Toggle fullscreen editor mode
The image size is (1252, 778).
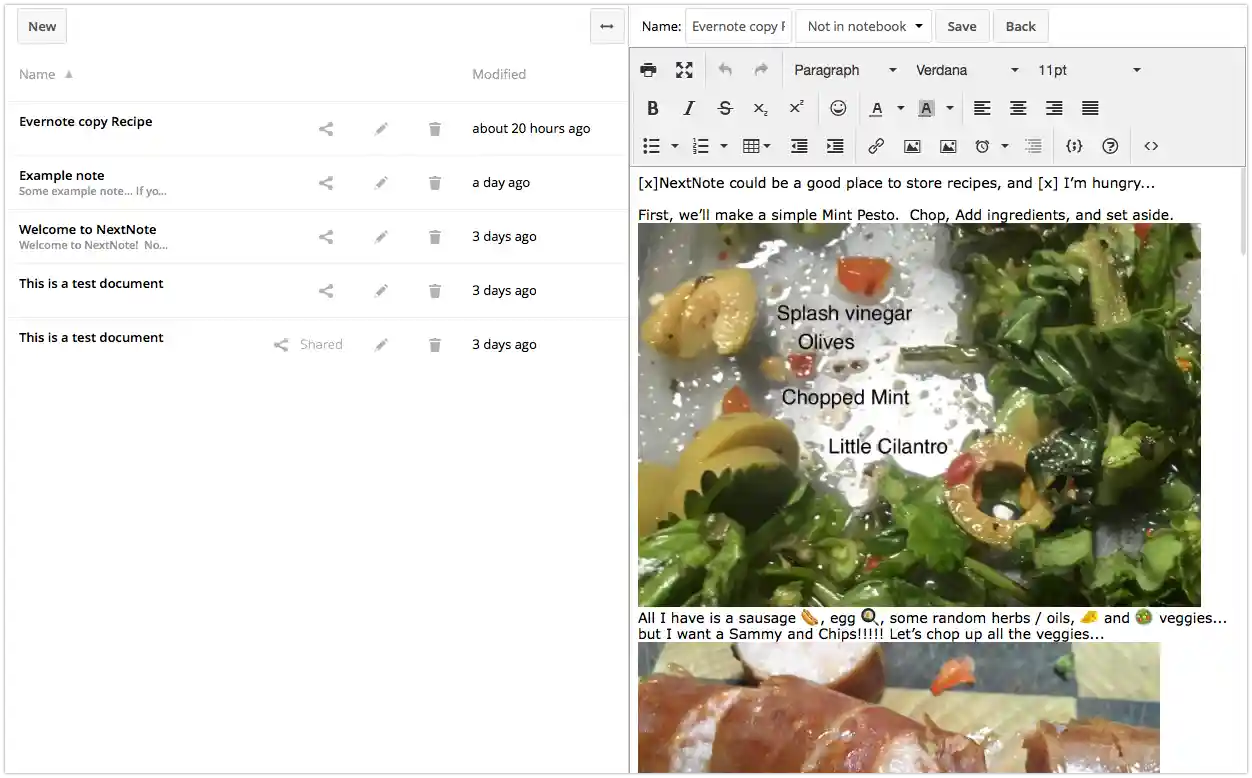pyautogui.click(x=684, y=70)
